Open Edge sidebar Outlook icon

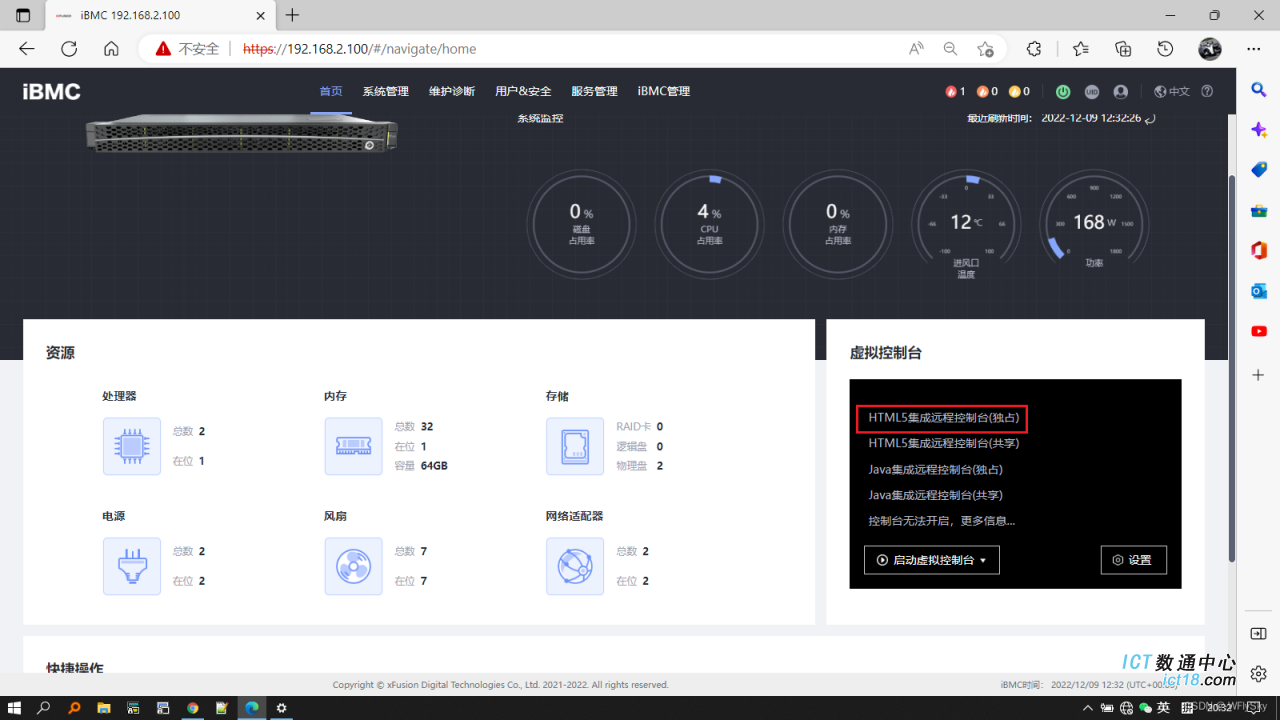click(x=1259, y=291)
